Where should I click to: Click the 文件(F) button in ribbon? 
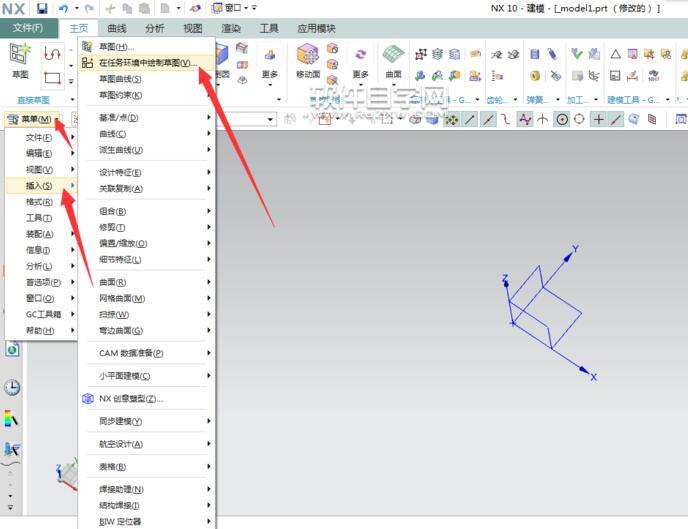[x=28, y=29]
